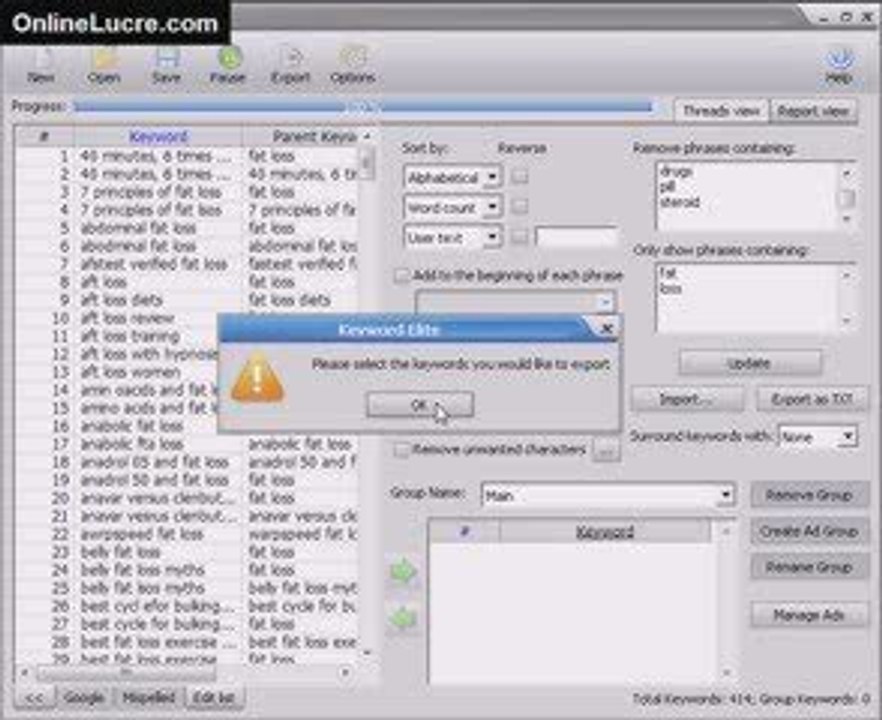Open the Alphabetical sort dropdown
Image resolution: width=882 pixels, height=720 pixels.
(492, 177)
